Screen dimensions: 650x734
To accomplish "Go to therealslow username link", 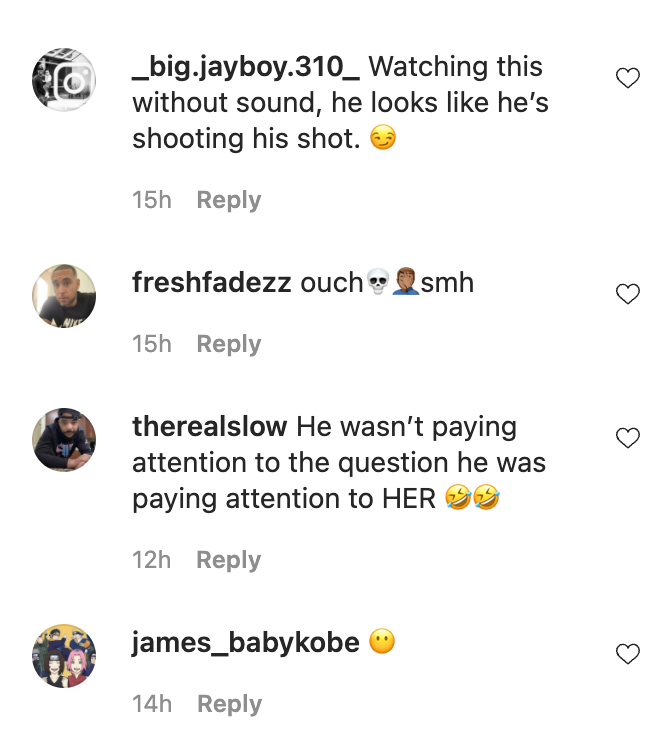I will tap(210, 427).
